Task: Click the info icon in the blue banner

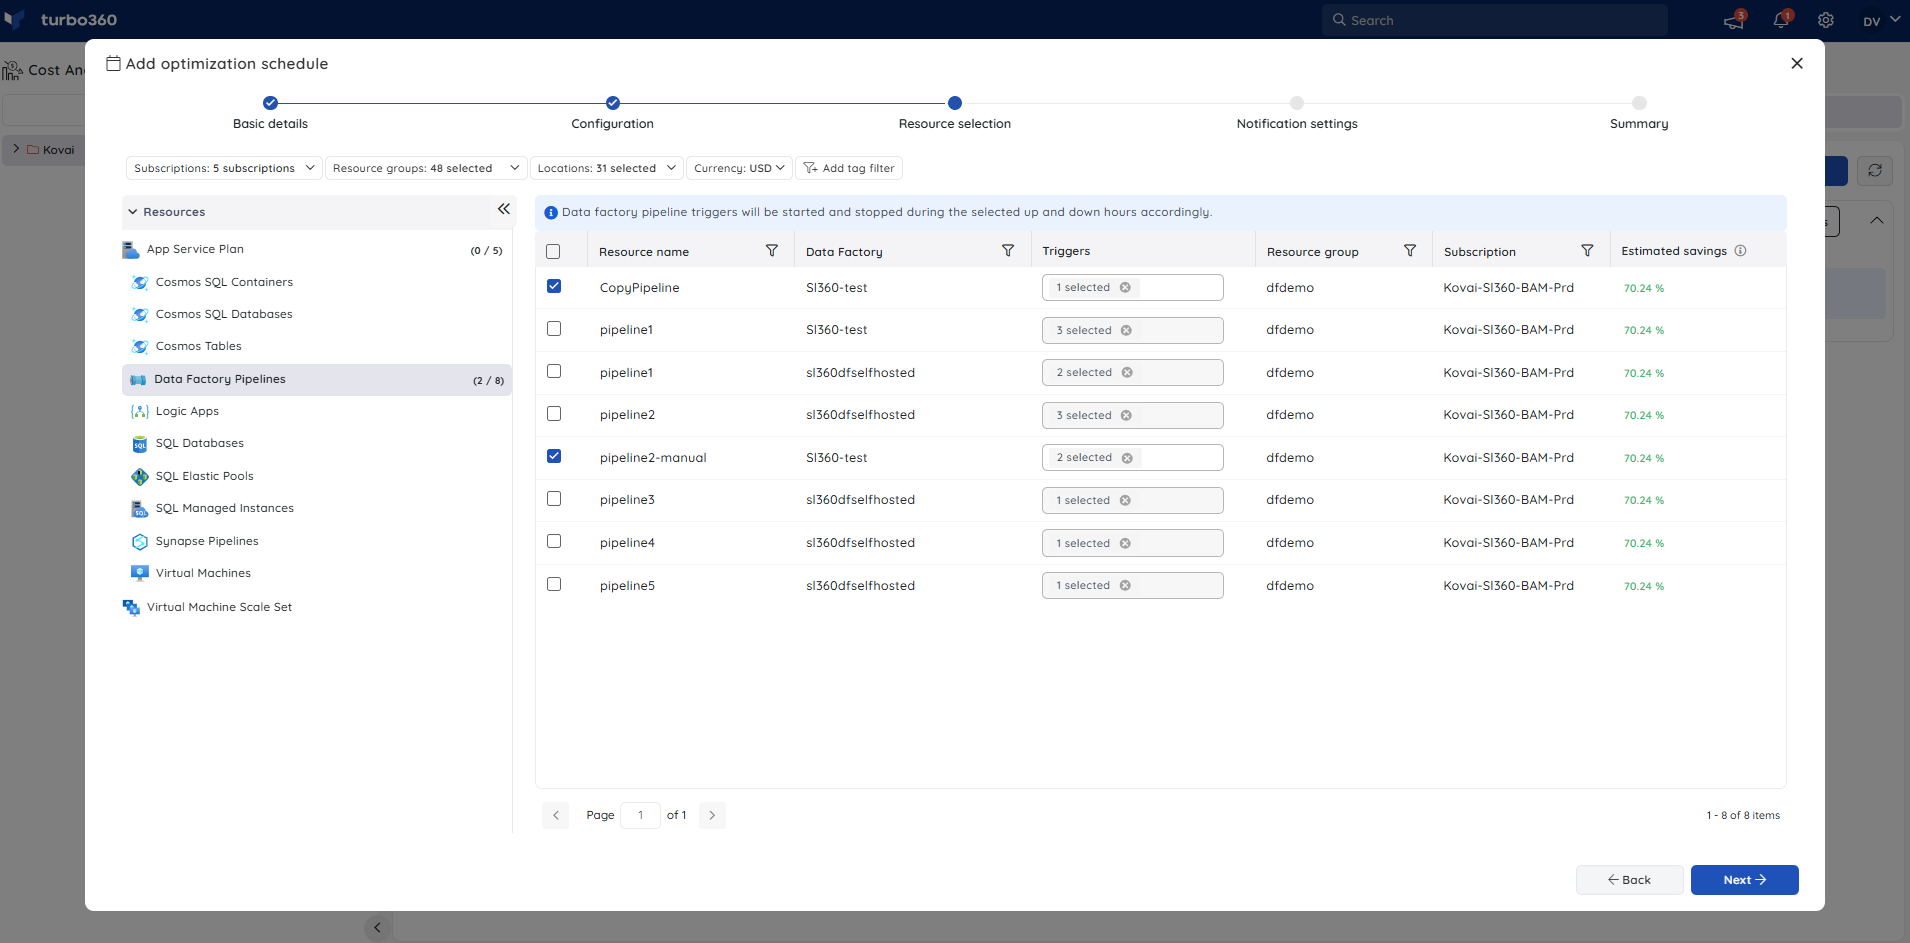Action: tap(551, 213)
